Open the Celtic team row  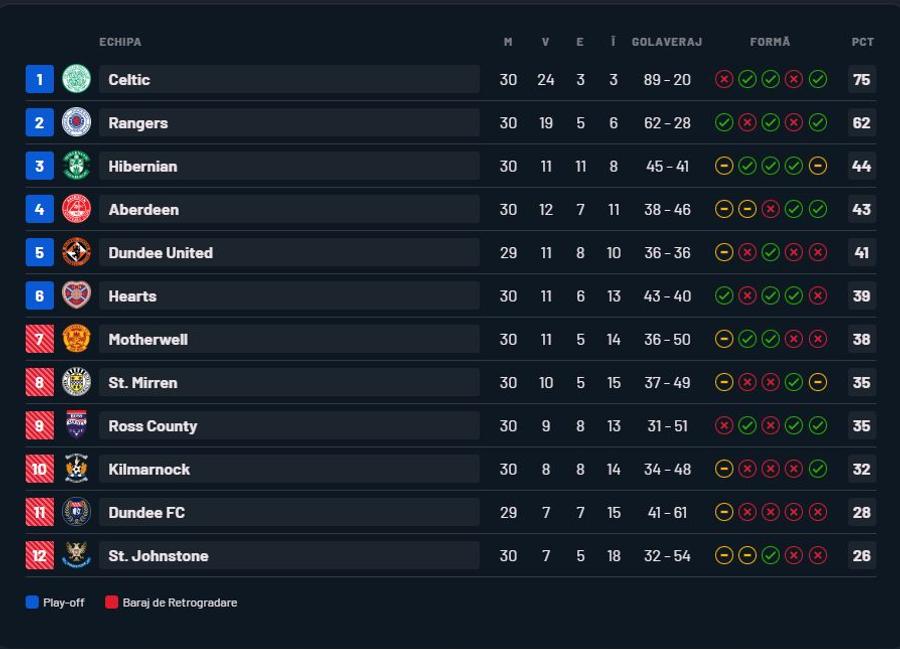coord(289,79)
